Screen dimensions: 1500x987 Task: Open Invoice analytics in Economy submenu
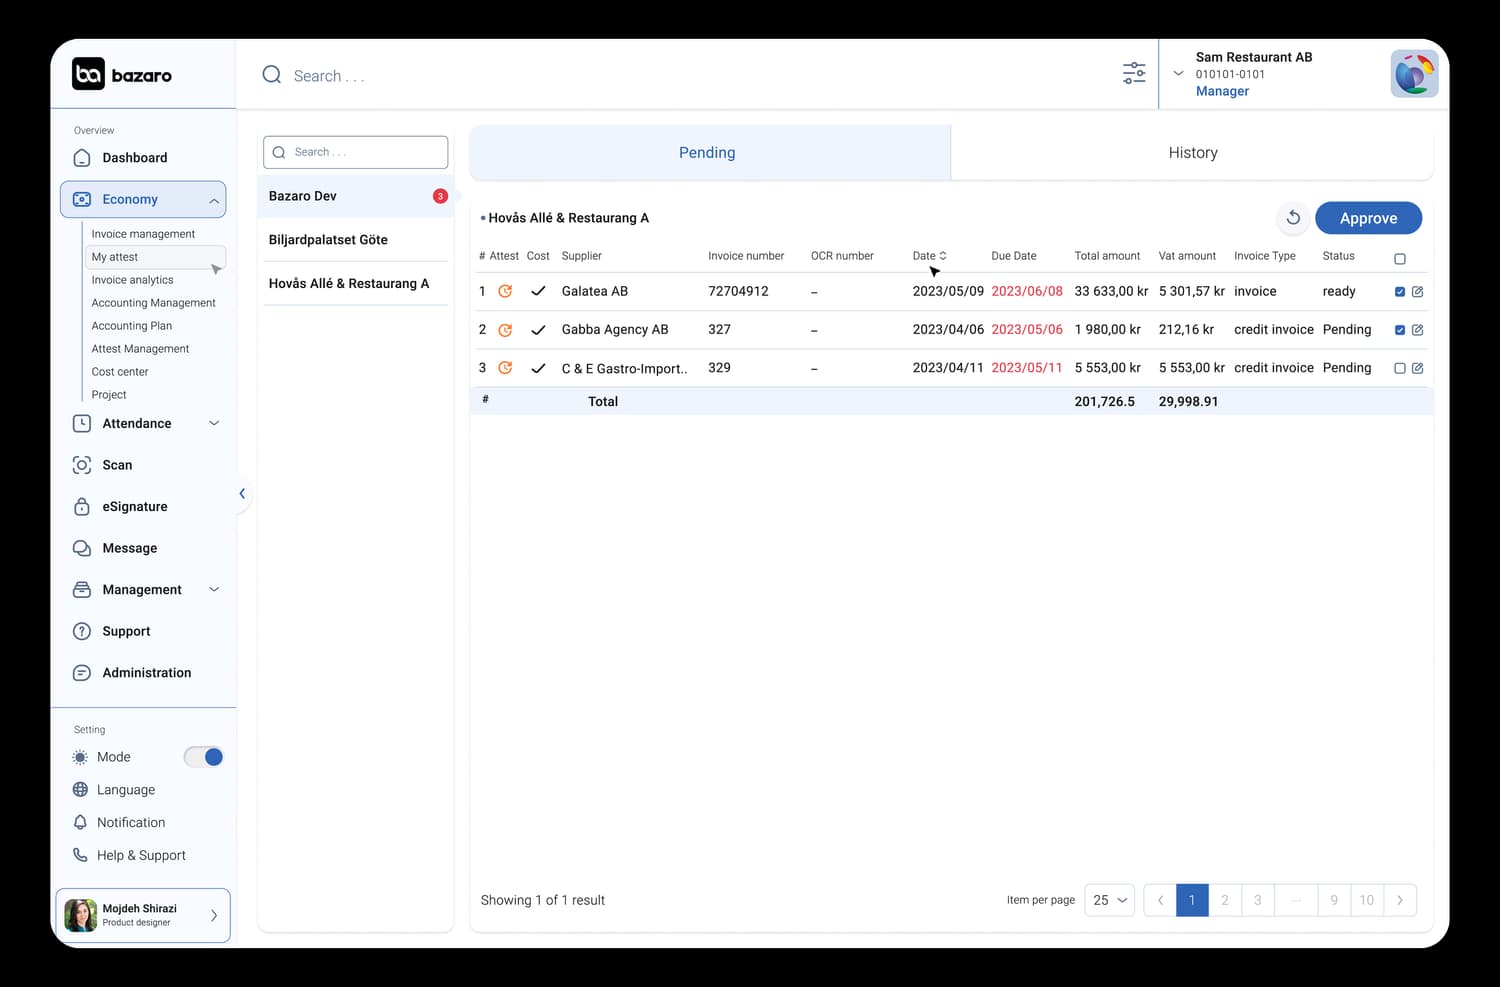coord(132,280)
